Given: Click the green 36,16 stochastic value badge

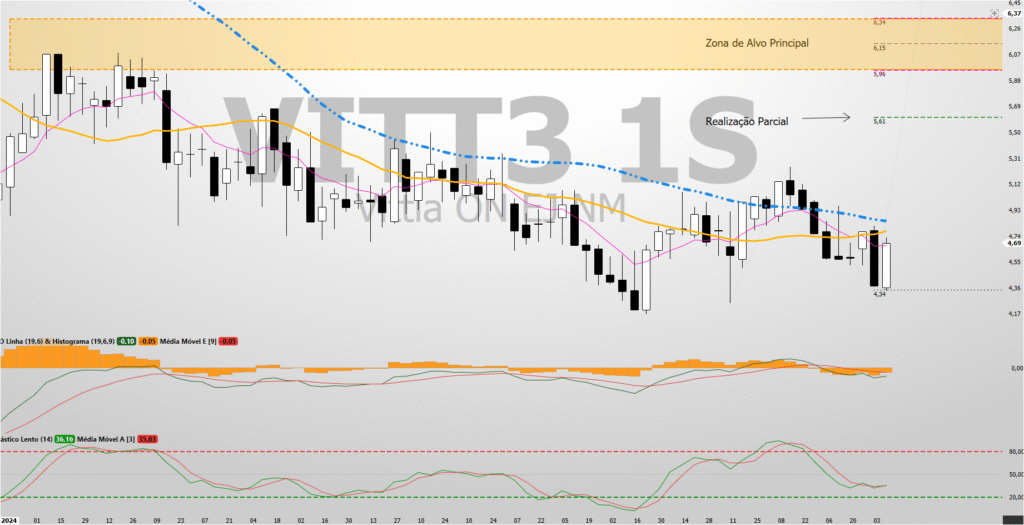Looking at the screenshot, I should pos(65,439).
